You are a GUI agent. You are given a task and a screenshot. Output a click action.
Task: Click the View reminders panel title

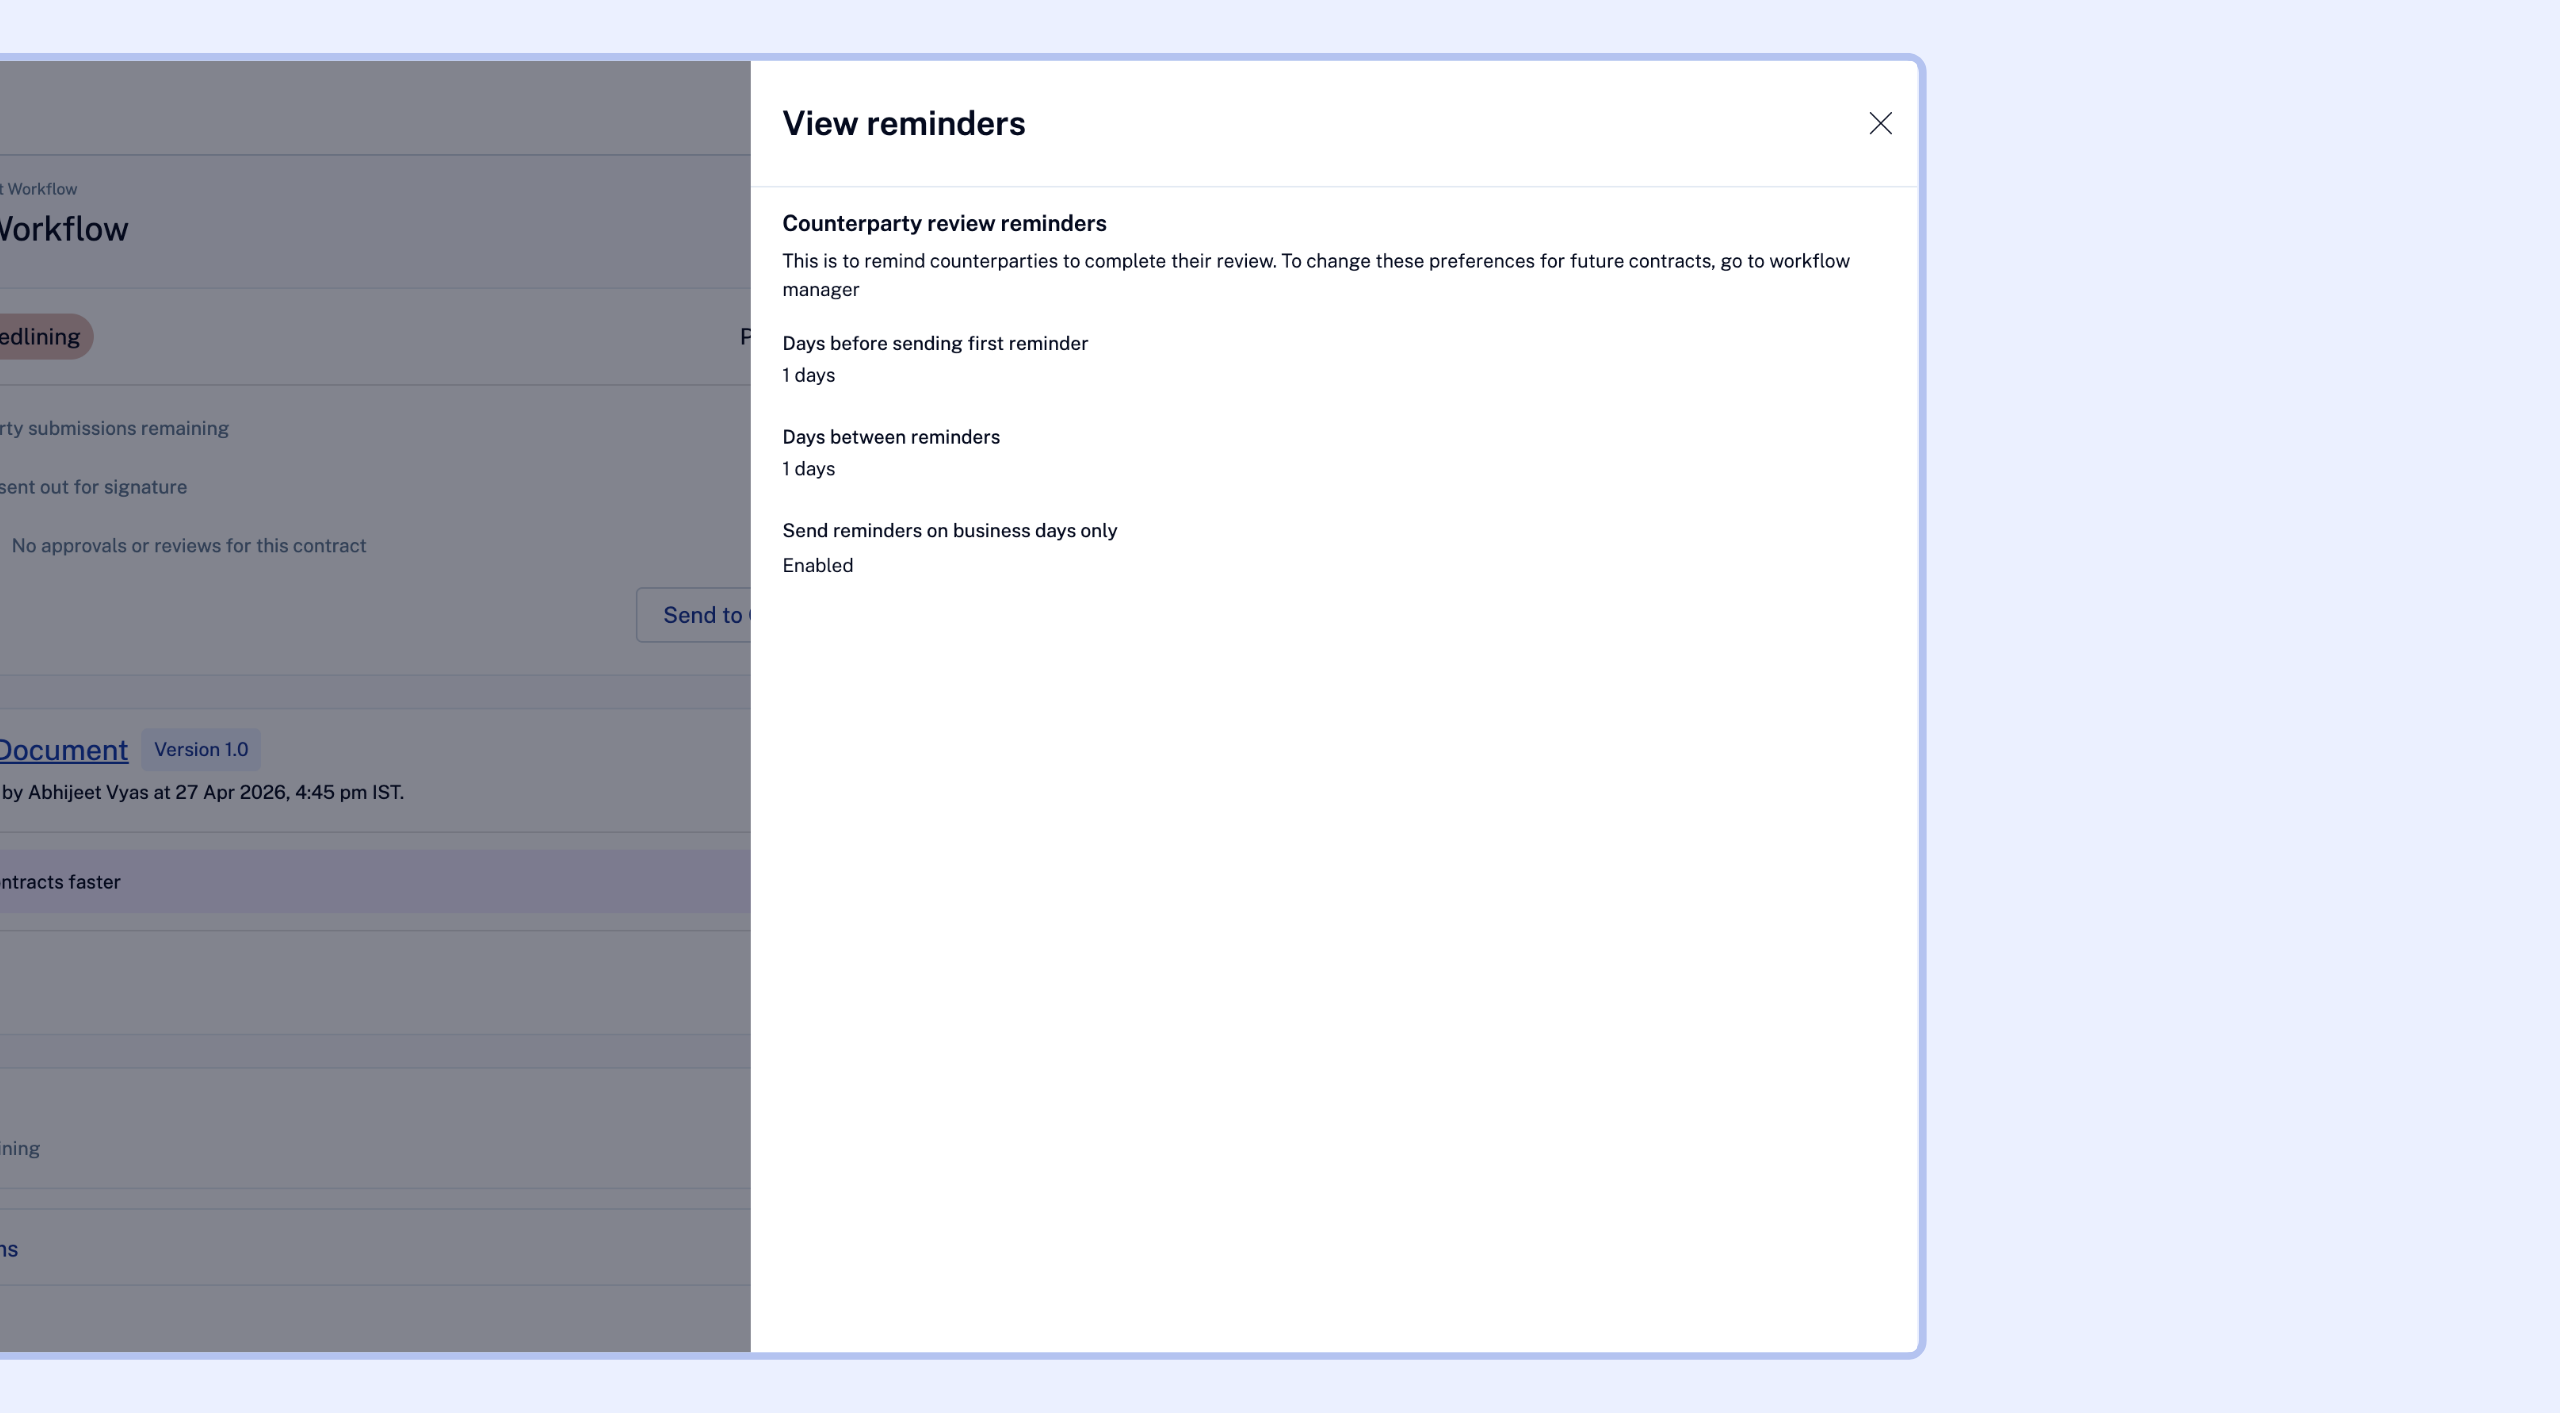(903, 123)
